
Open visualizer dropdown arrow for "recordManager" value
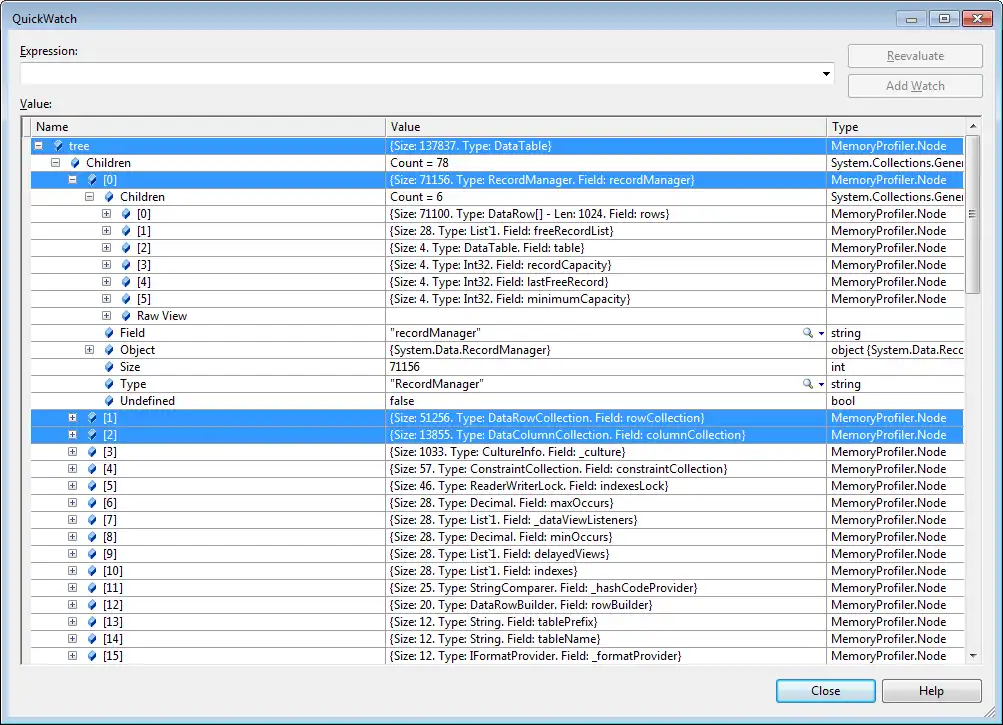point(821,333)
